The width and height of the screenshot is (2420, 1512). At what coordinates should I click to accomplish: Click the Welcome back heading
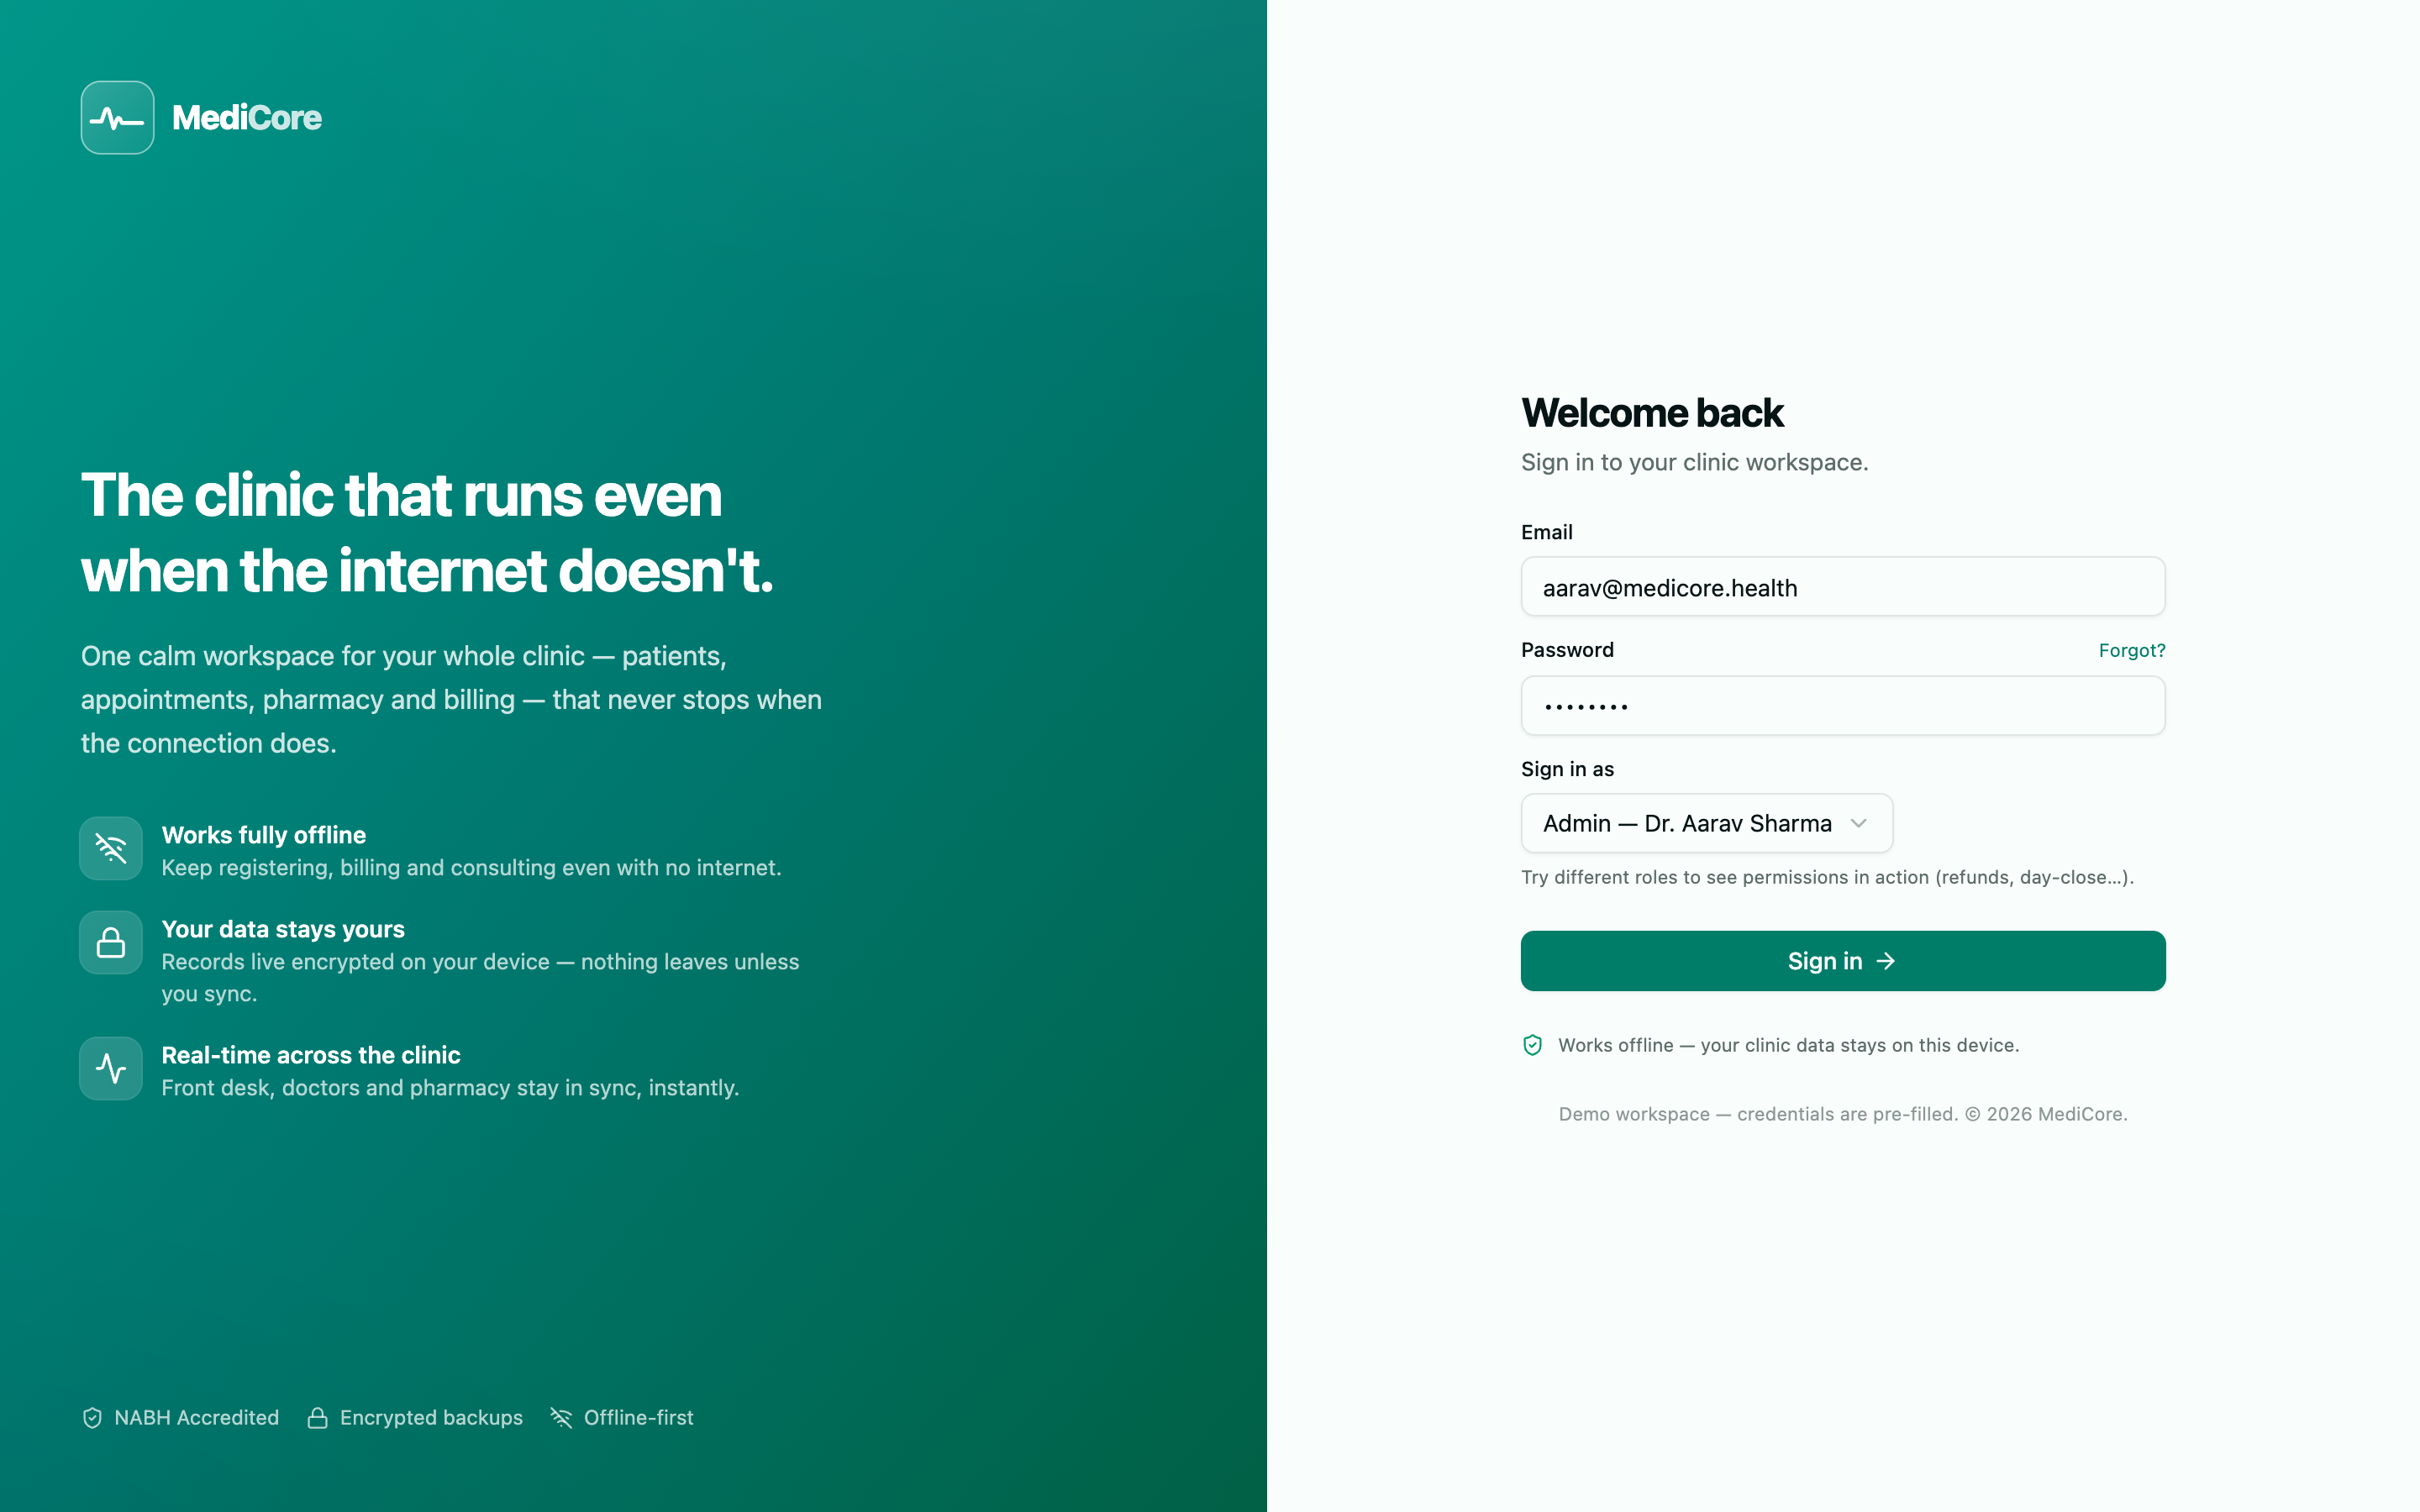click(1652, 413)
